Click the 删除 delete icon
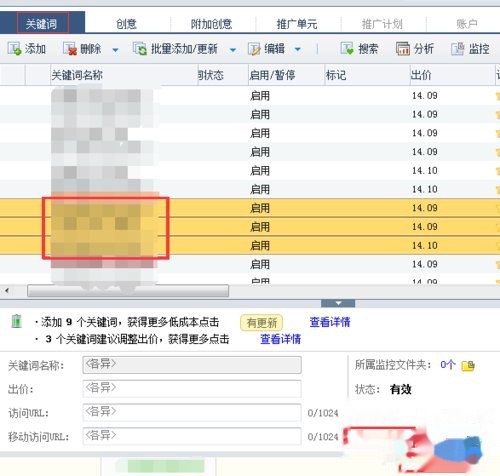The height and width of the screenshot is (476, 500). [70, 49]
